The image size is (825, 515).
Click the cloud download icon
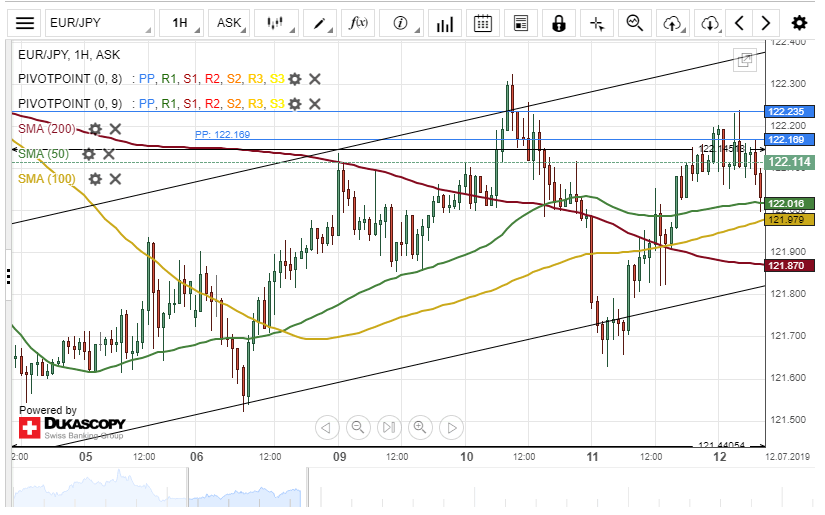pos(709,23)
